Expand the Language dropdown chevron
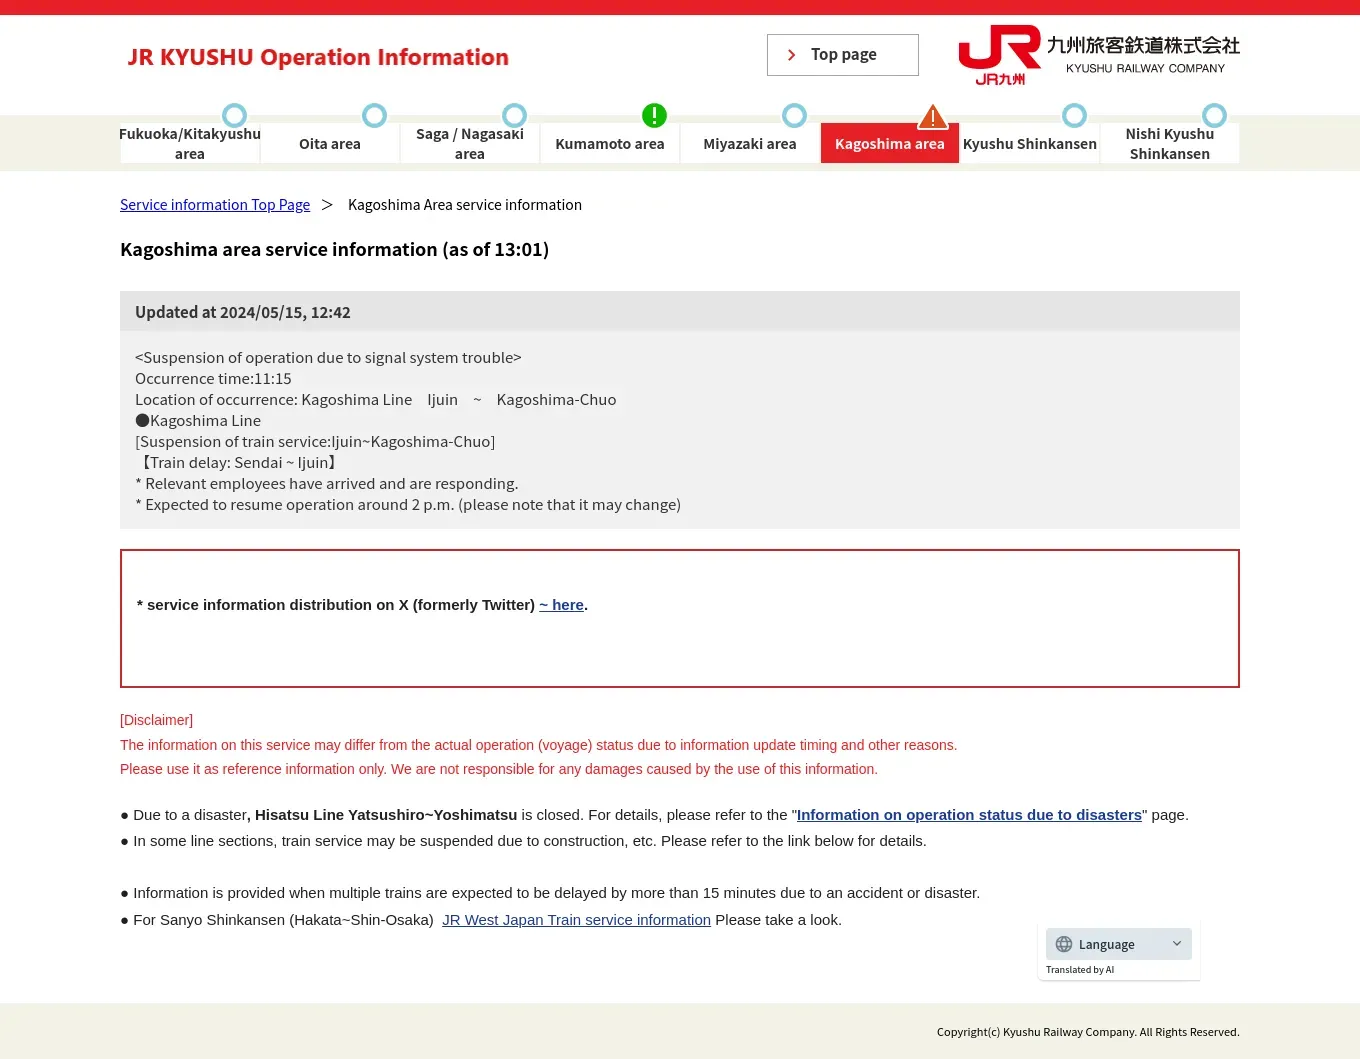 pos(1177,944)
